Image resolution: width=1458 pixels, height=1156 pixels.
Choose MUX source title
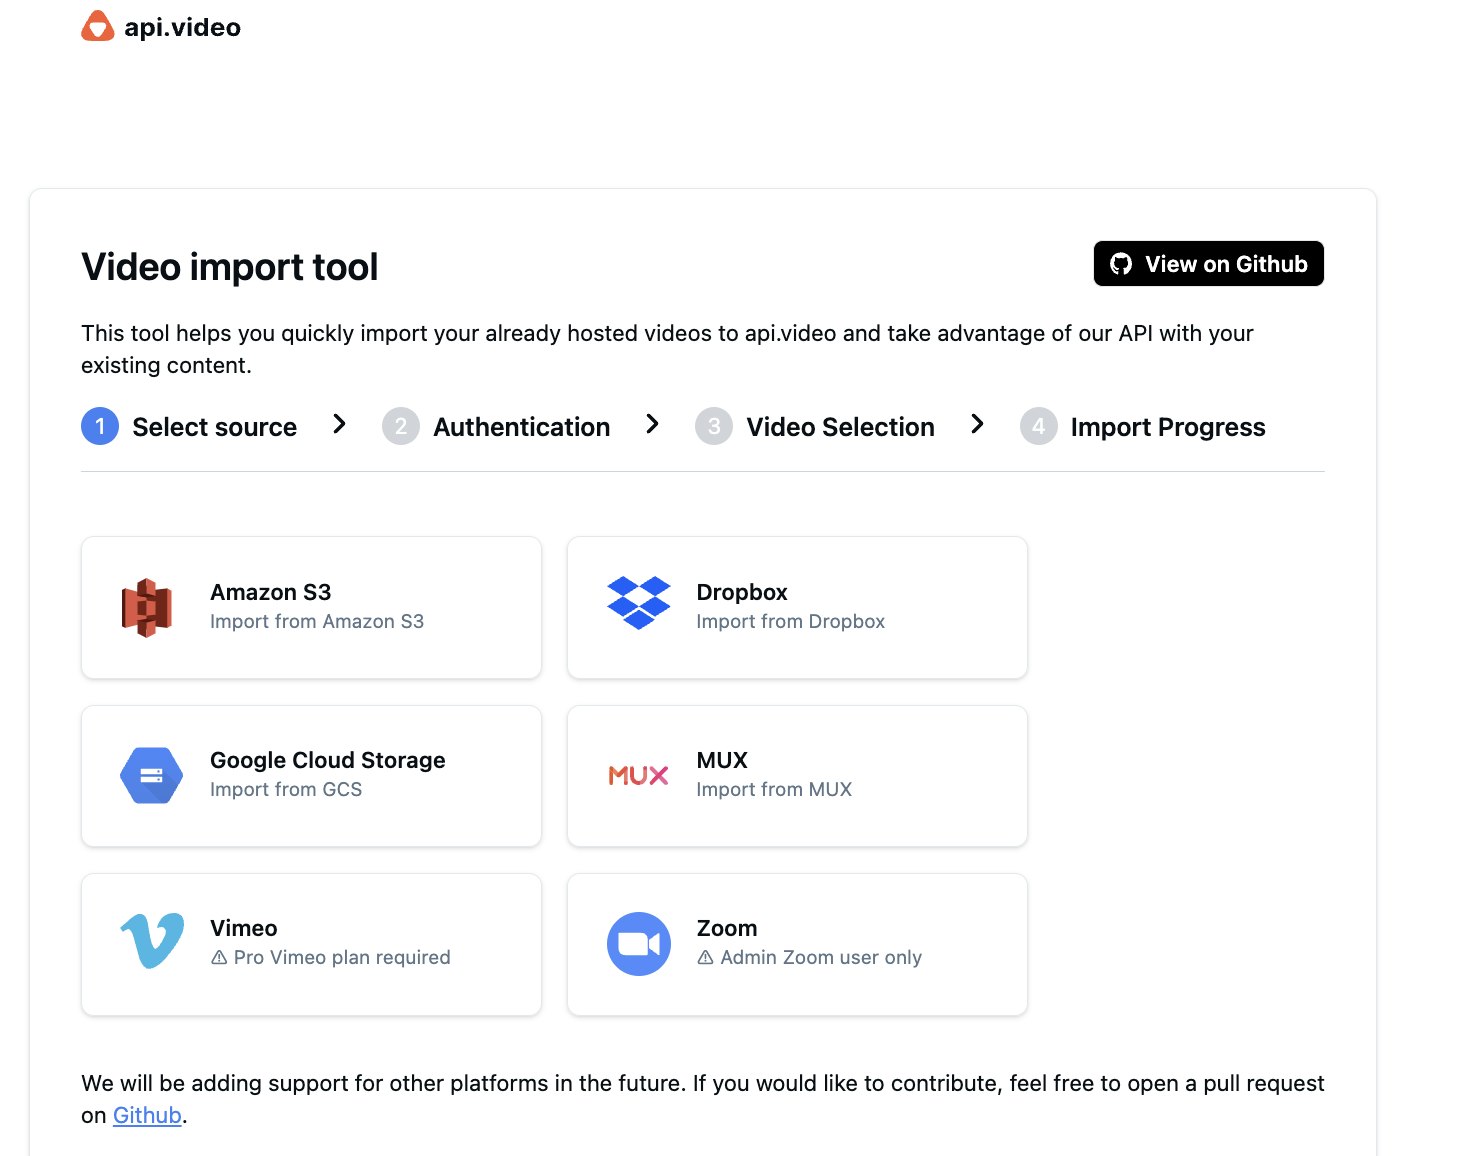[x=722, y=760]
